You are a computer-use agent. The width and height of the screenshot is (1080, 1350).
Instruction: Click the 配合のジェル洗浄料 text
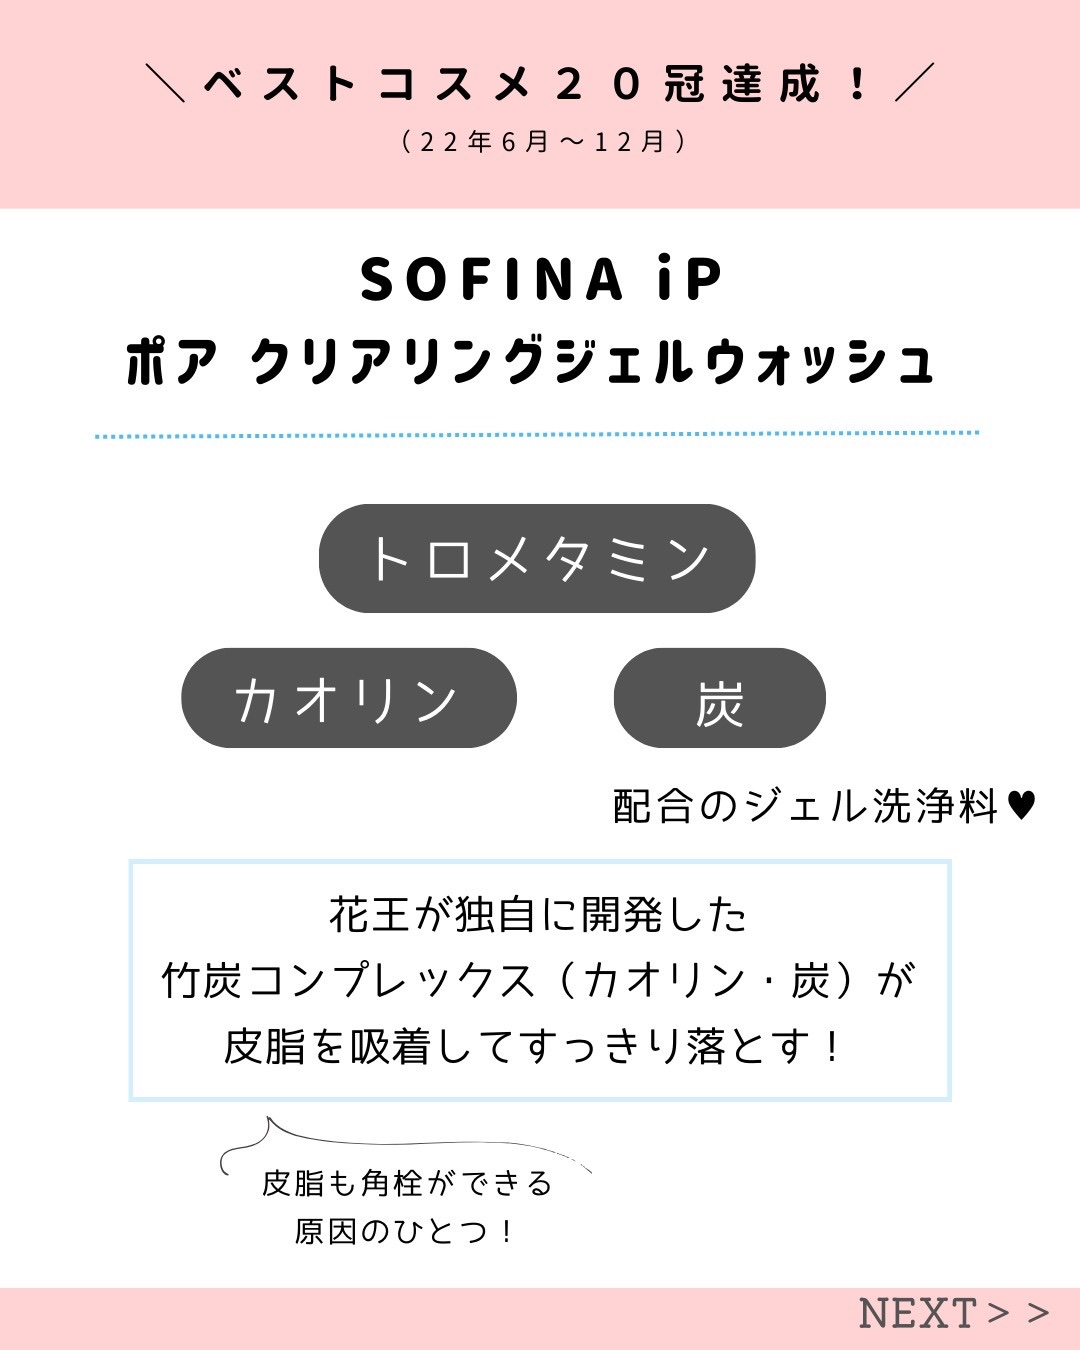click(x=805, y=806)
